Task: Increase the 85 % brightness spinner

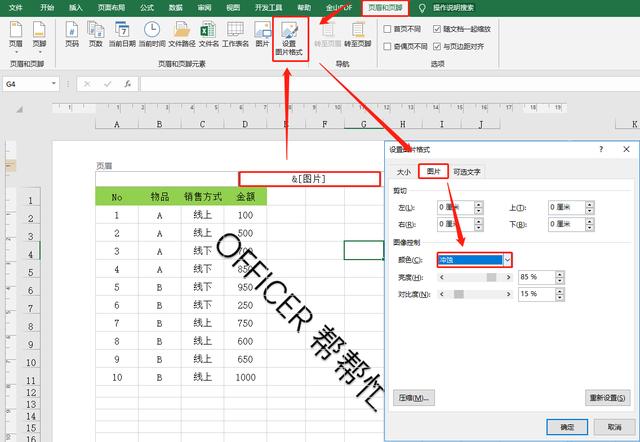Action: (x=560, y=274)
